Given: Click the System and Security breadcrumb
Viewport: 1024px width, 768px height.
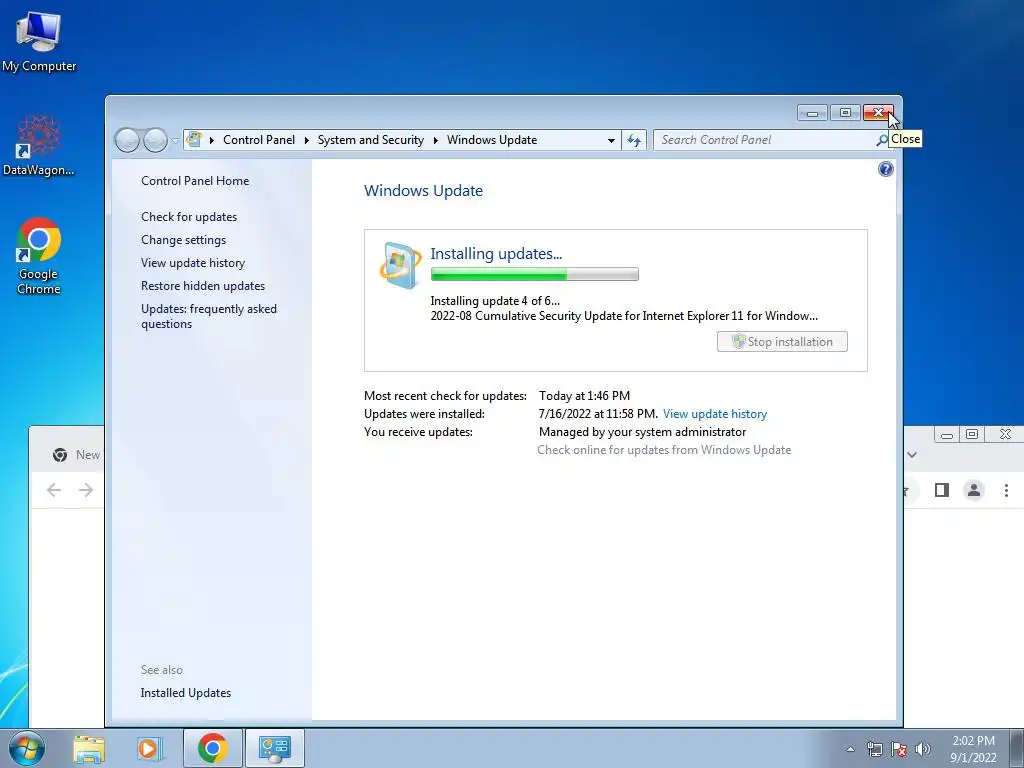Looking at the screenshot, I should point(370,140).
